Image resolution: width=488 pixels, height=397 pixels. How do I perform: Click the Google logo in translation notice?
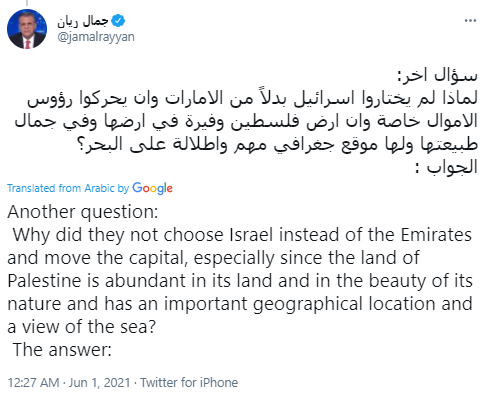[x=152, y=188]
